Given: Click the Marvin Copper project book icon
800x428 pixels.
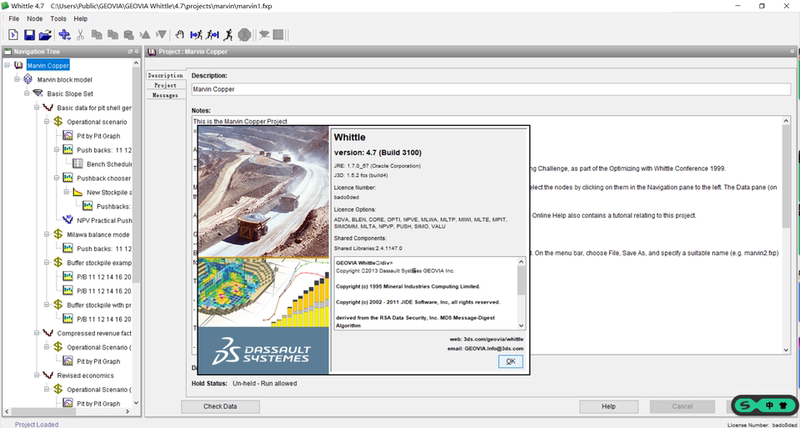Looking at the screenshot, I should coord(19,65).
